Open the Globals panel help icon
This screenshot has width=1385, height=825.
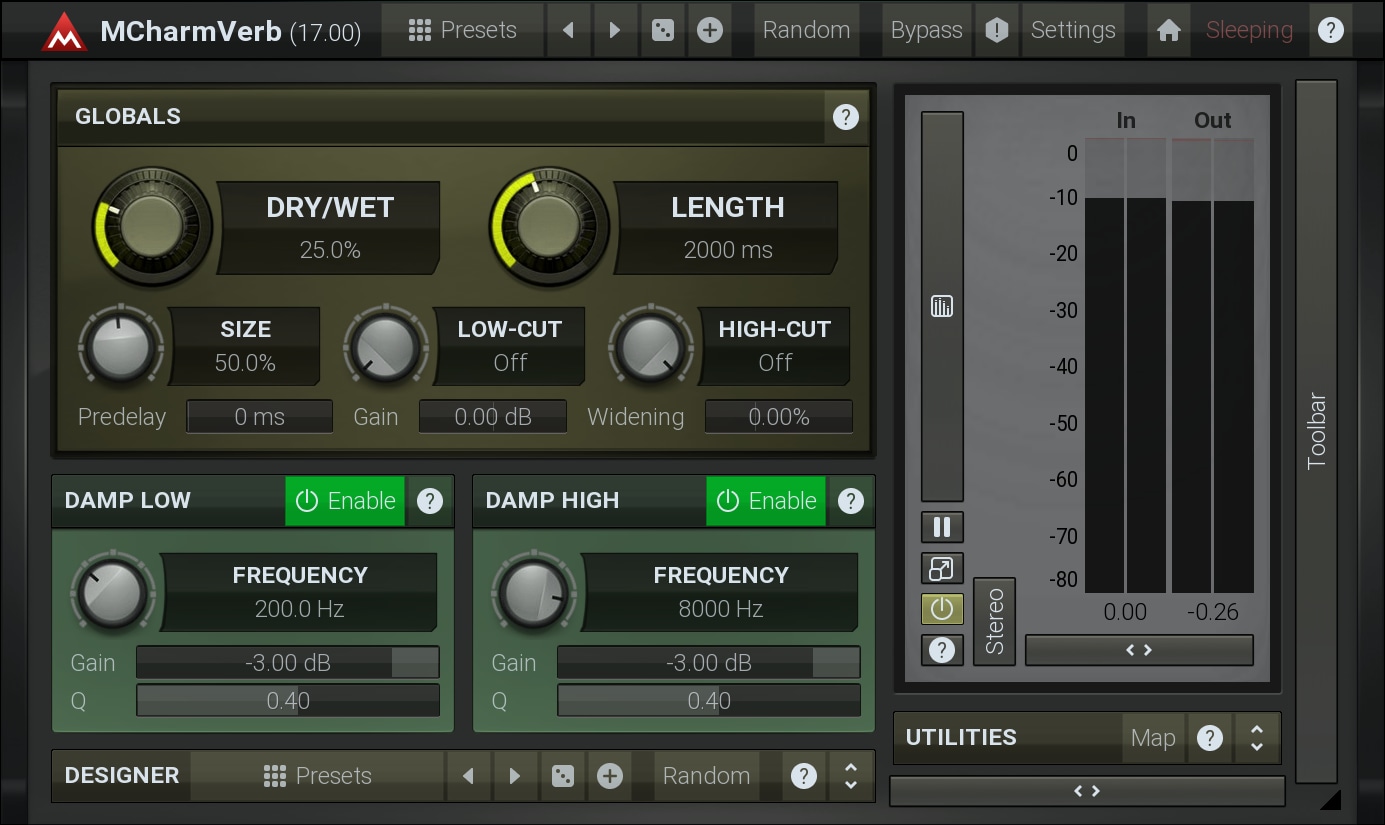coord(845,117)
